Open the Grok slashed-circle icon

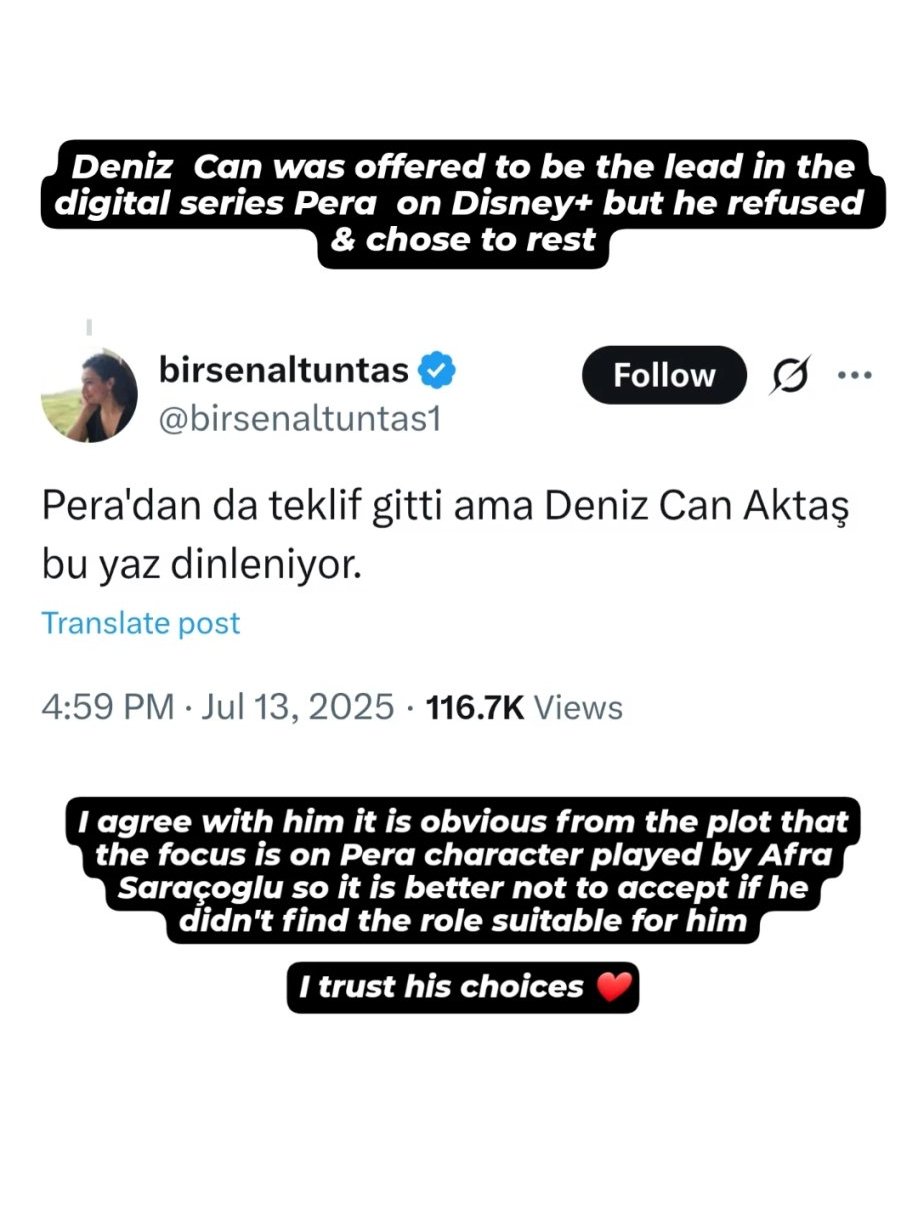click(x=791, y=376)
